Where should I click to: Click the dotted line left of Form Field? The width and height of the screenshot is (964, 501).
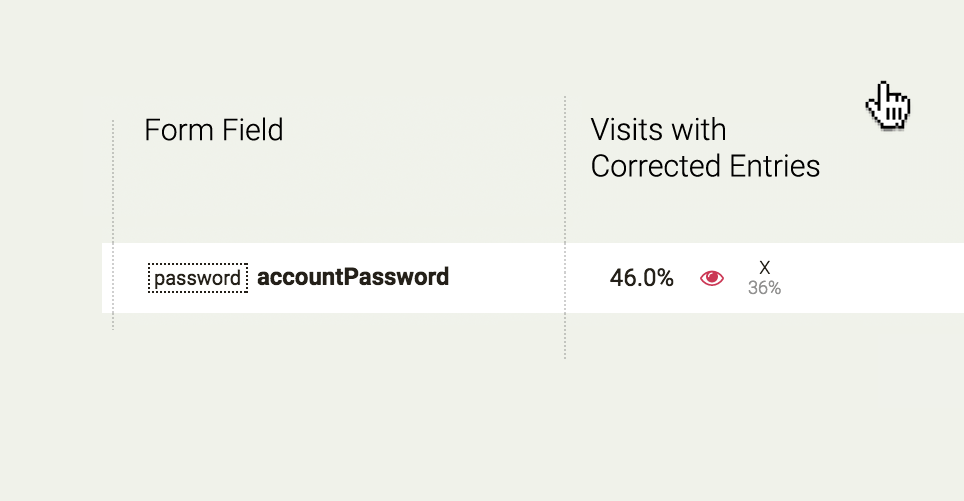point(113,225)
